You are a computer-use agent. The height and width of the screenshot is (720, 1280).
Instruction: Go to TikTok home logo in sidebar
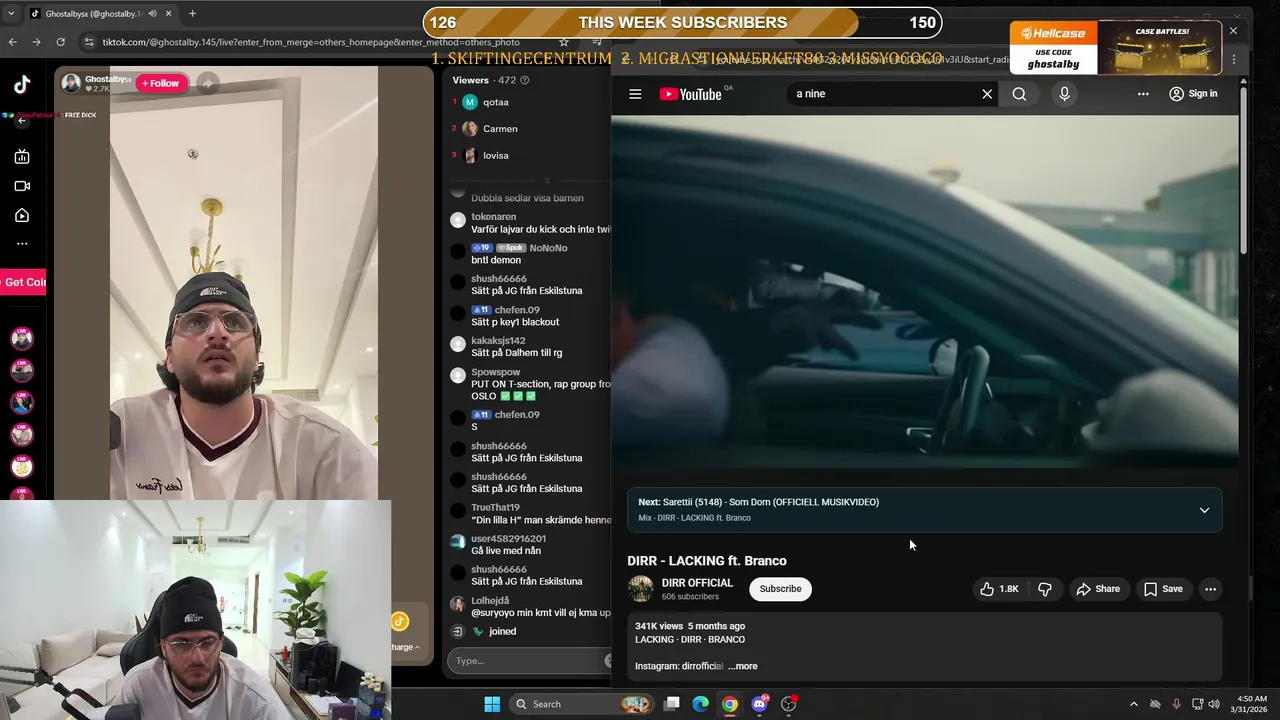[22, 85]
